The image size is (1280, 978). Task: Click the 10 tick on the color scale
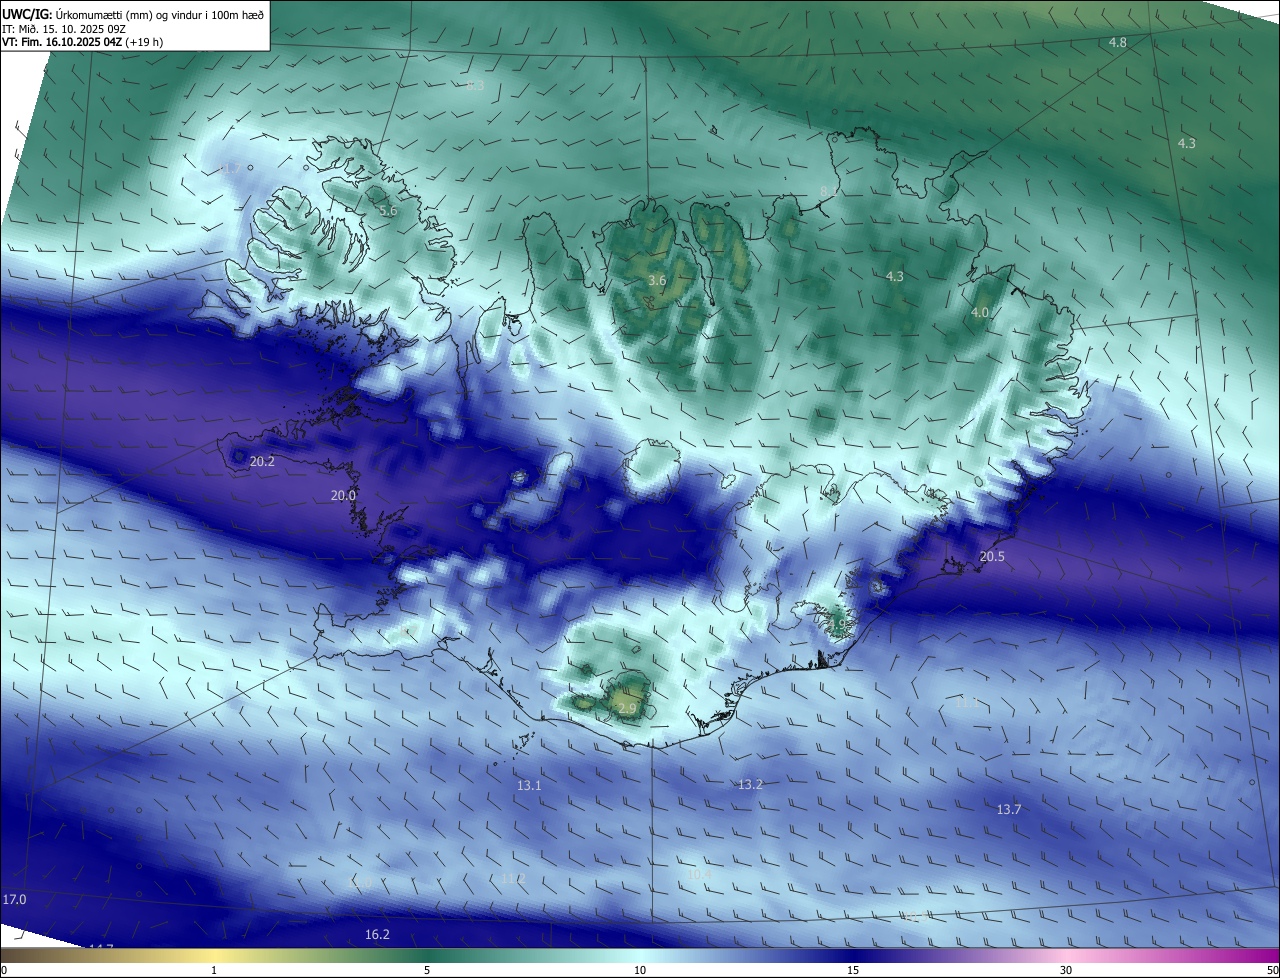(640, 970)
